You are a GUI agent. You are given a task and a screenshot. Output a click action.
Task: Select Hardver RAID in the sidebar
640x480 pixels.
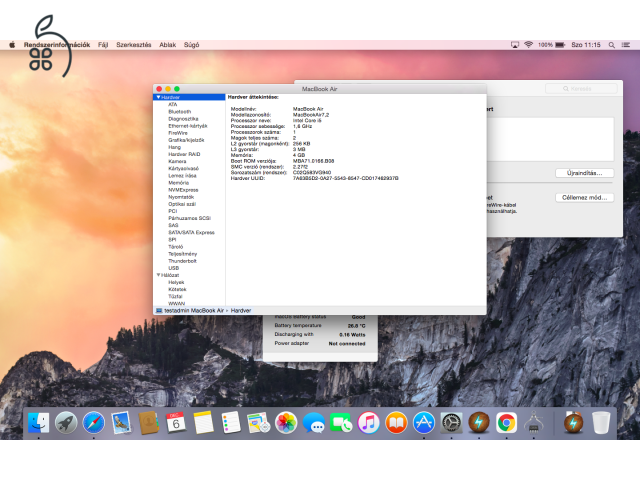(x=184, y=154)
